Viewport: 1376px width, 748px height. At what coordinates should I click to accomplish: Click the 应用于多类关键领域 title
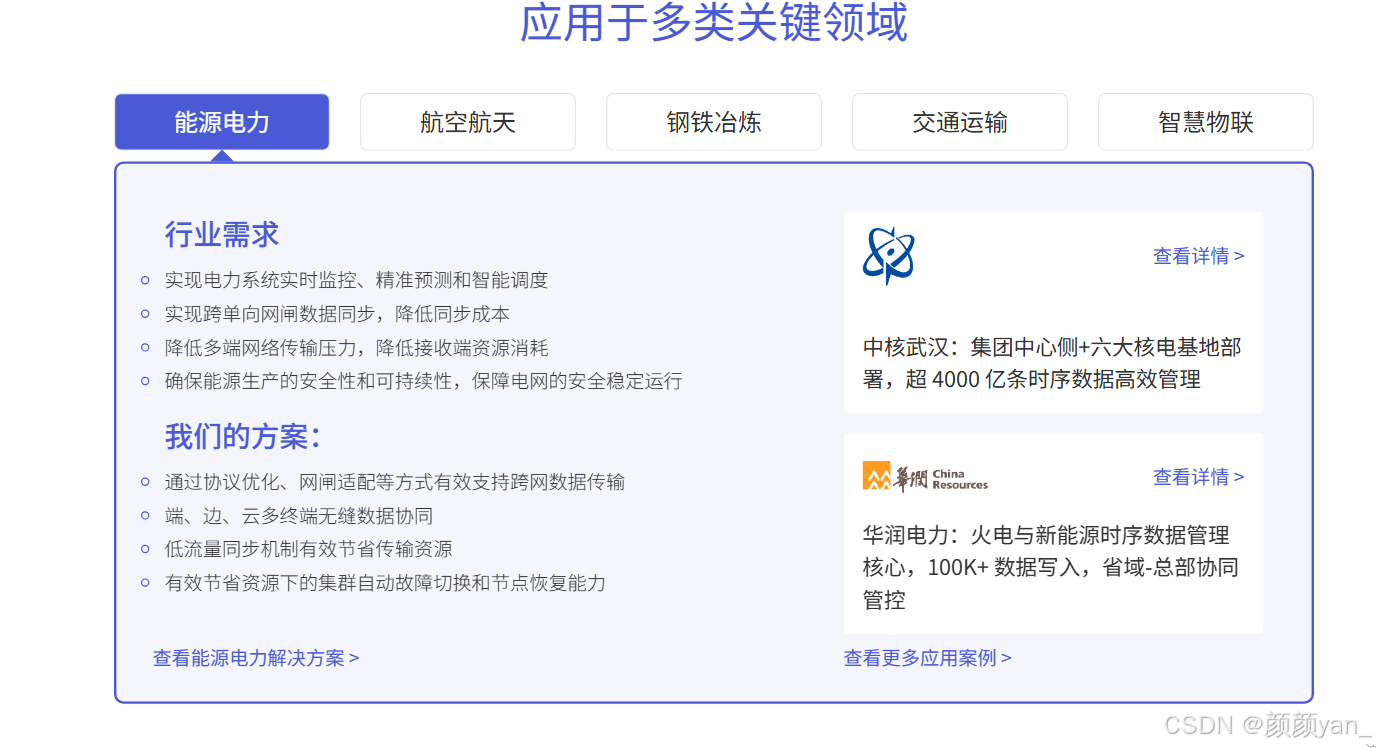tap(714, 23)
